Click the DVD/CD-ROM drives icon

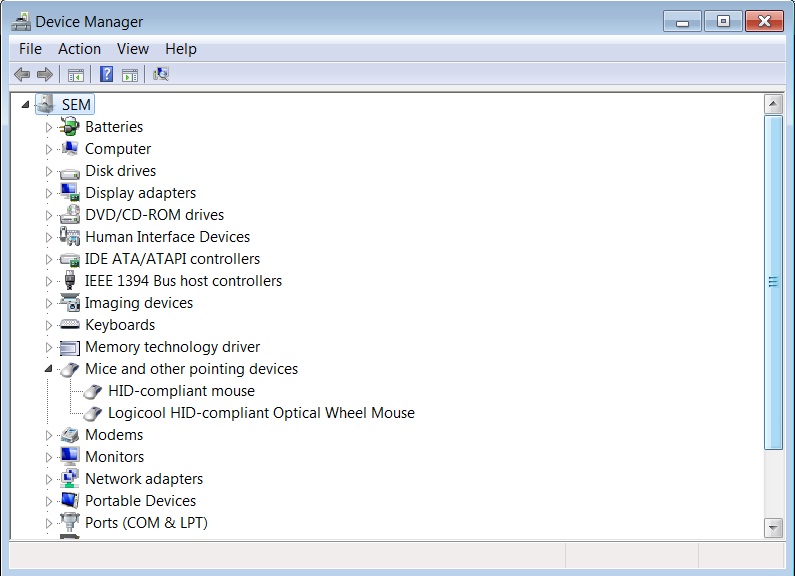click(69, 214)
